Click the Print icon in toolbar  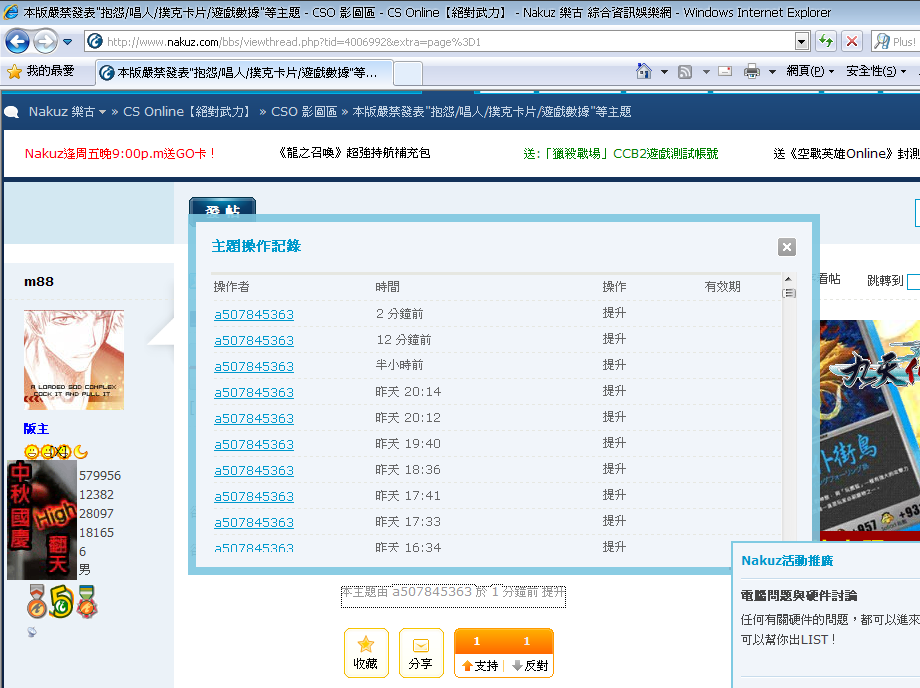[x=752, y=72]
